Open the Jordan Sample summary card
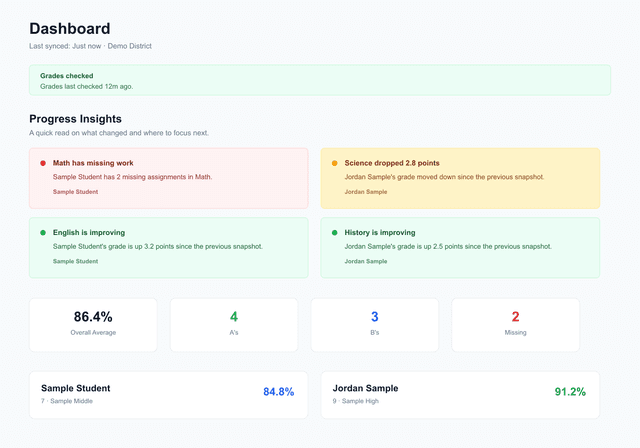Image resolution: width=640 pixels, height=448 pixels. coord(460,395)
